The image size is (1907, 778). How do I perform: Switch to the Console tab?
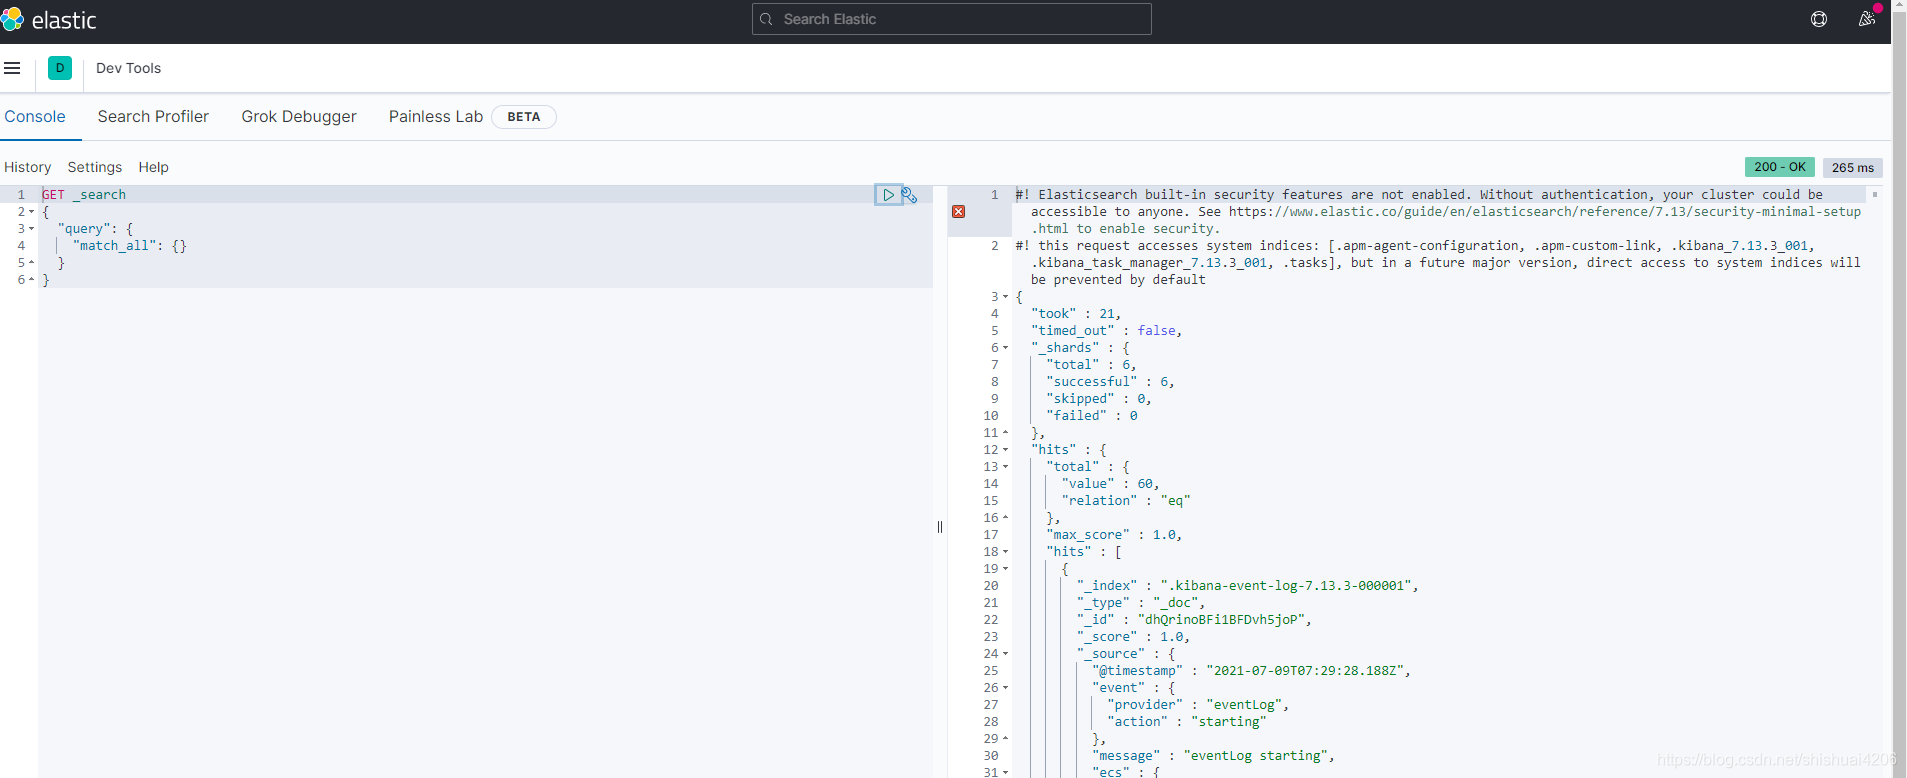[35, 116]
